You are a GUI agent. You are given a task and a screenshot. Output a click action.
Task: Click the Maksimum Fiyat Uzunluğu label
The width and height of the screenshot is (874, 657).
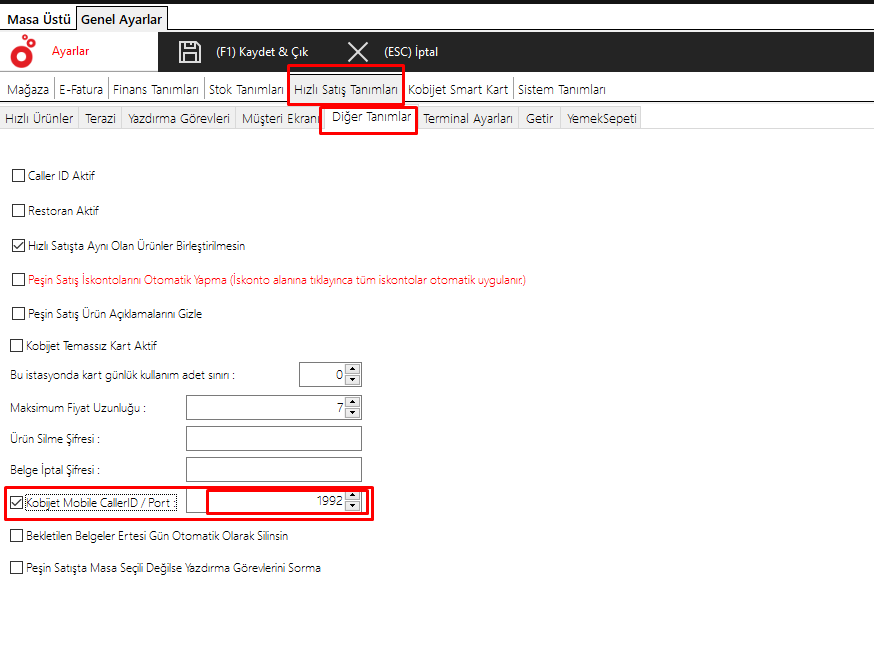[x=77, y=408]
